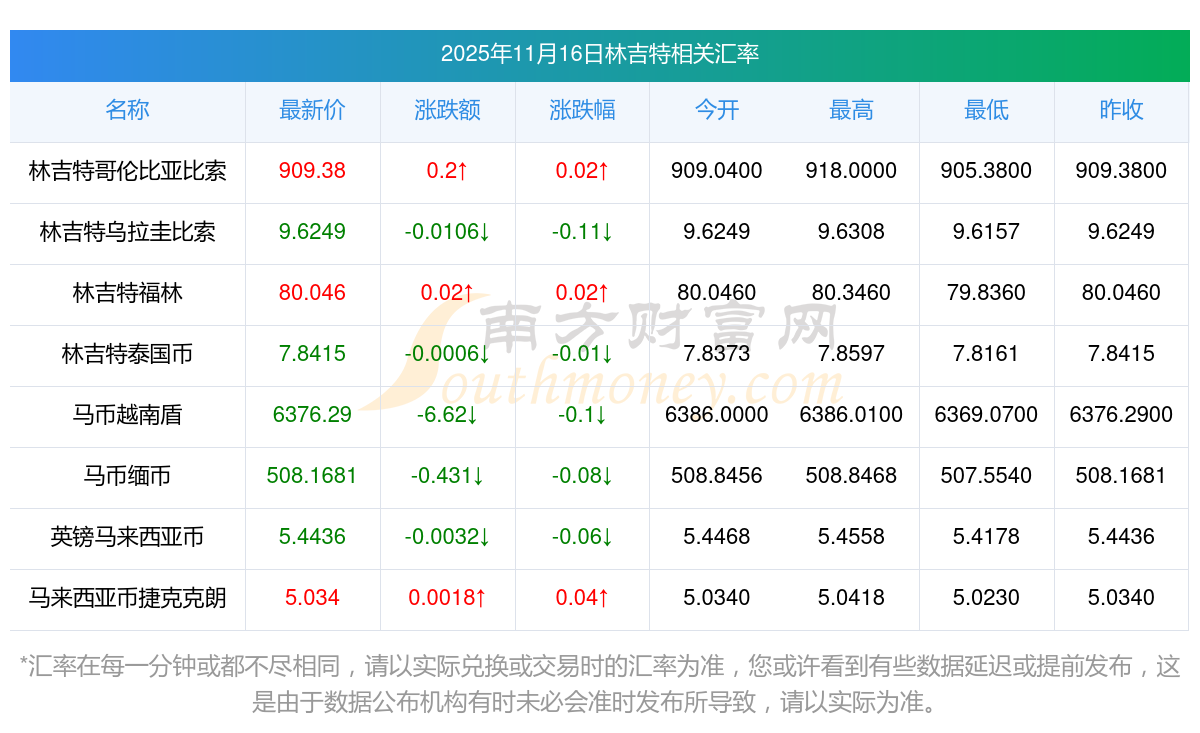Click change amount 0.0018↑
This screenshot has width=1200, height=733.
[447, 598]
